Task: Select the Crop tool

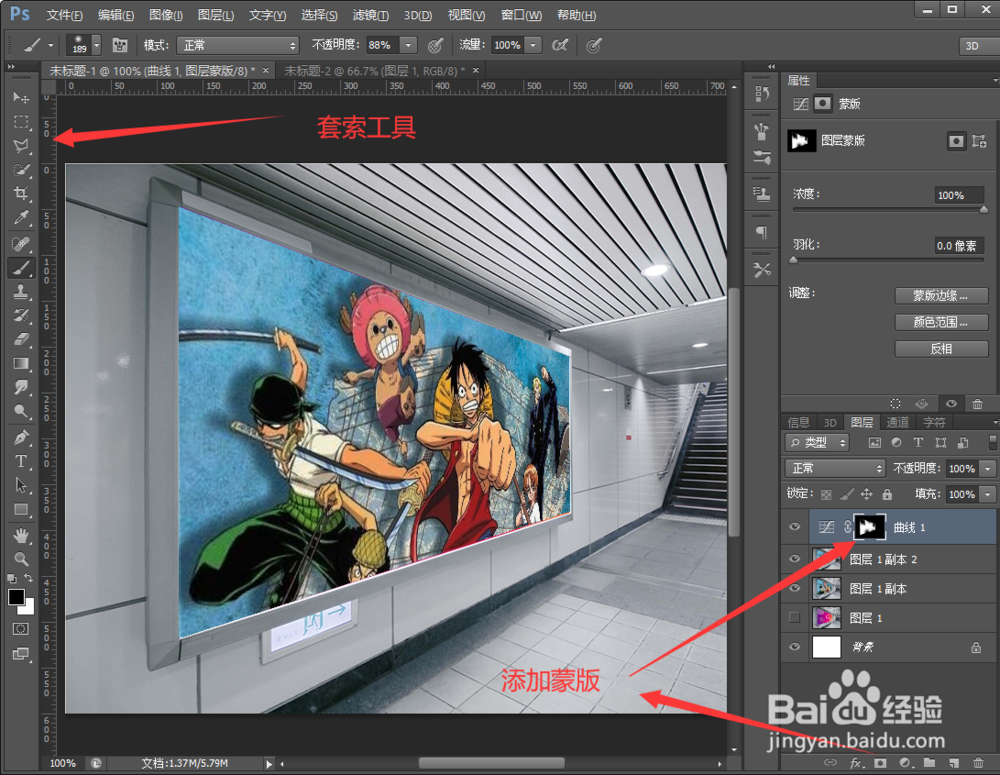Action: [x=21, y=193]
